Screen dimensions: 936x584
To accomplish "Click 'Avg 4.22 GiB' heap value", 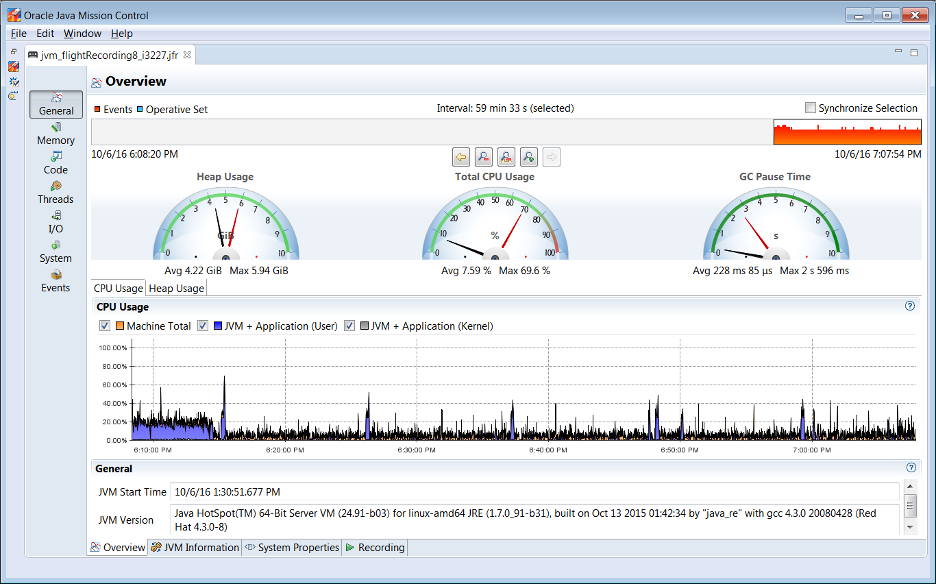I will (193, 271).
